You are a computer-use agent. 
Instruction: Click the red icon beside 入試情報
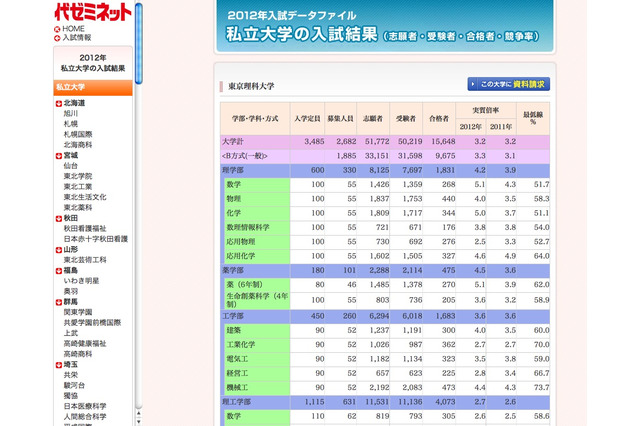point(57,38)
